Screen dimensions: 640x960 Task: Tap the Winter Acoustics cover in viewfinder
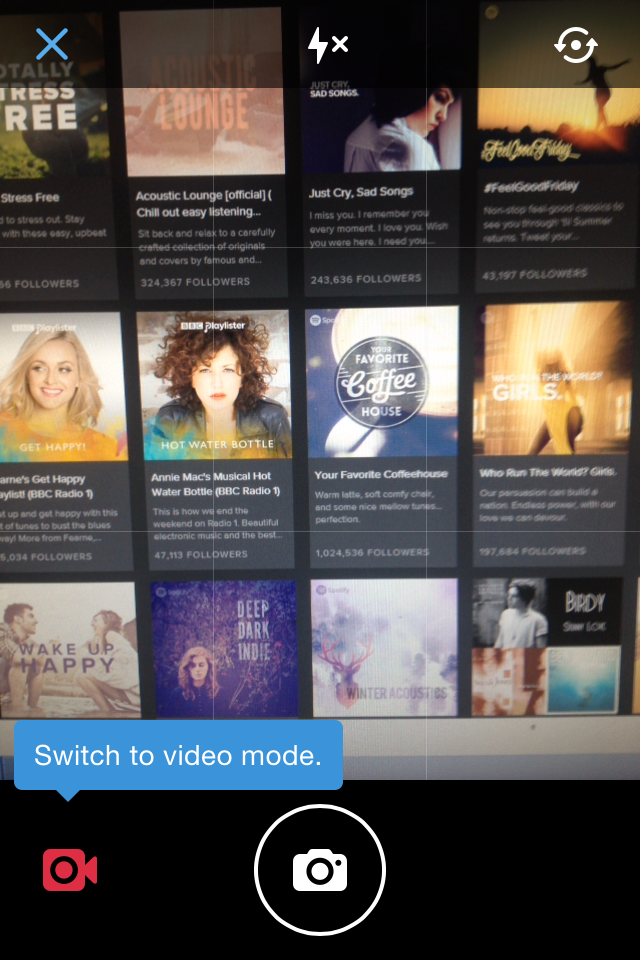click(385, 647)
